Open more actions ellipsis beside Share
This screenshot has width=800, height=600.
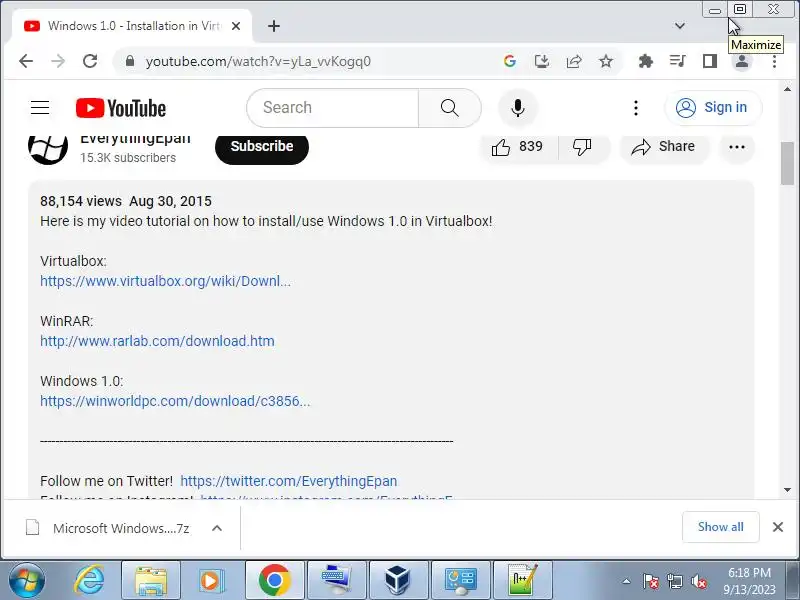[x=737, y=147]
